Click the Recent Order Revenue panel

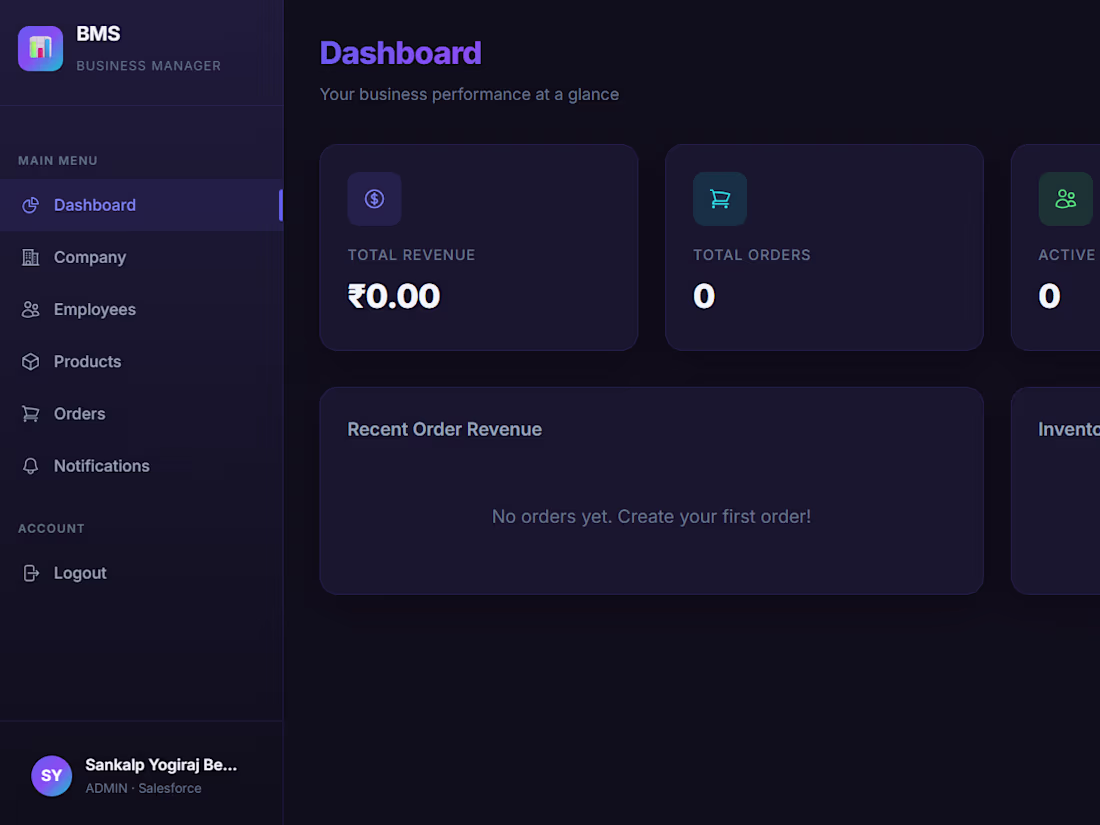click(x=651, y=490)
